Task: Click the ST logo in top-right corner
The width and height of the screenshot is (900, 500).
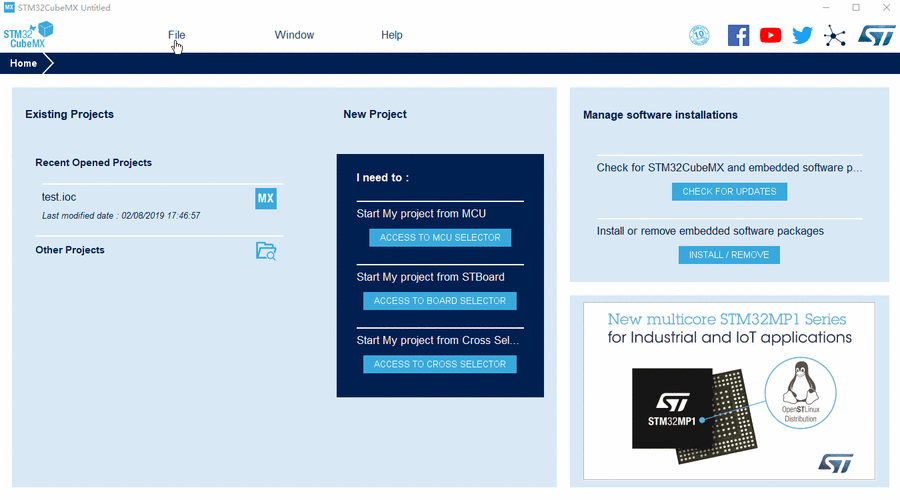Action: 876,36
